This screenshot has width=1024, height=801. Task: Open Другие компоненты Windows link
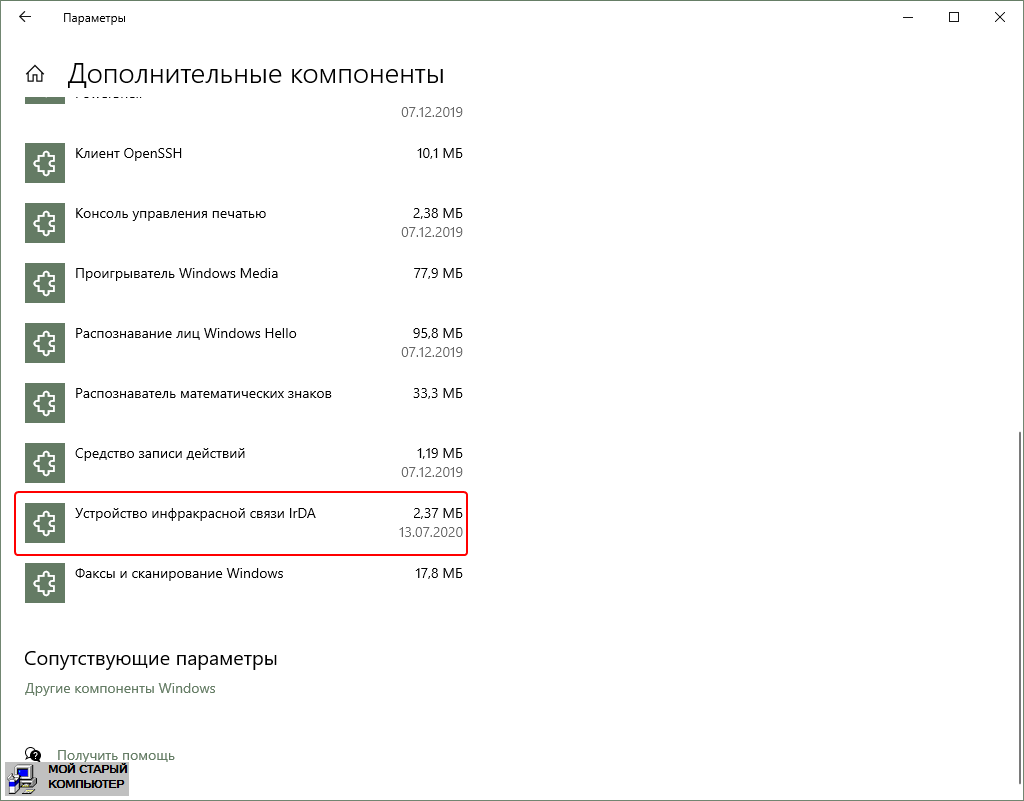point(119,688)
